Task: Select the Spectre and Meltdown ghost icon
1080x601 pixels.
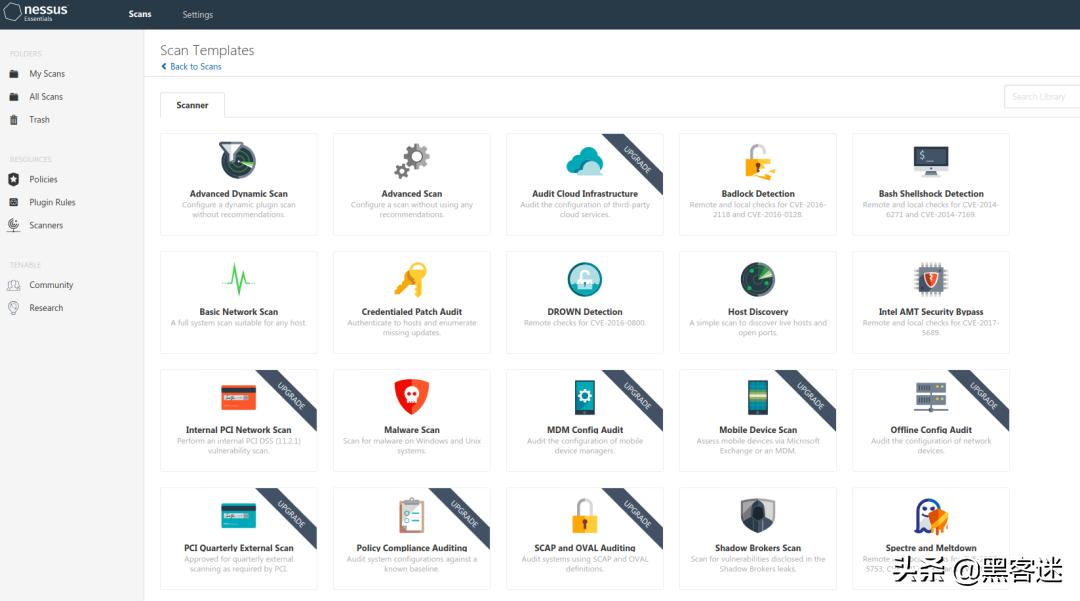Action: tap(931, 516)
